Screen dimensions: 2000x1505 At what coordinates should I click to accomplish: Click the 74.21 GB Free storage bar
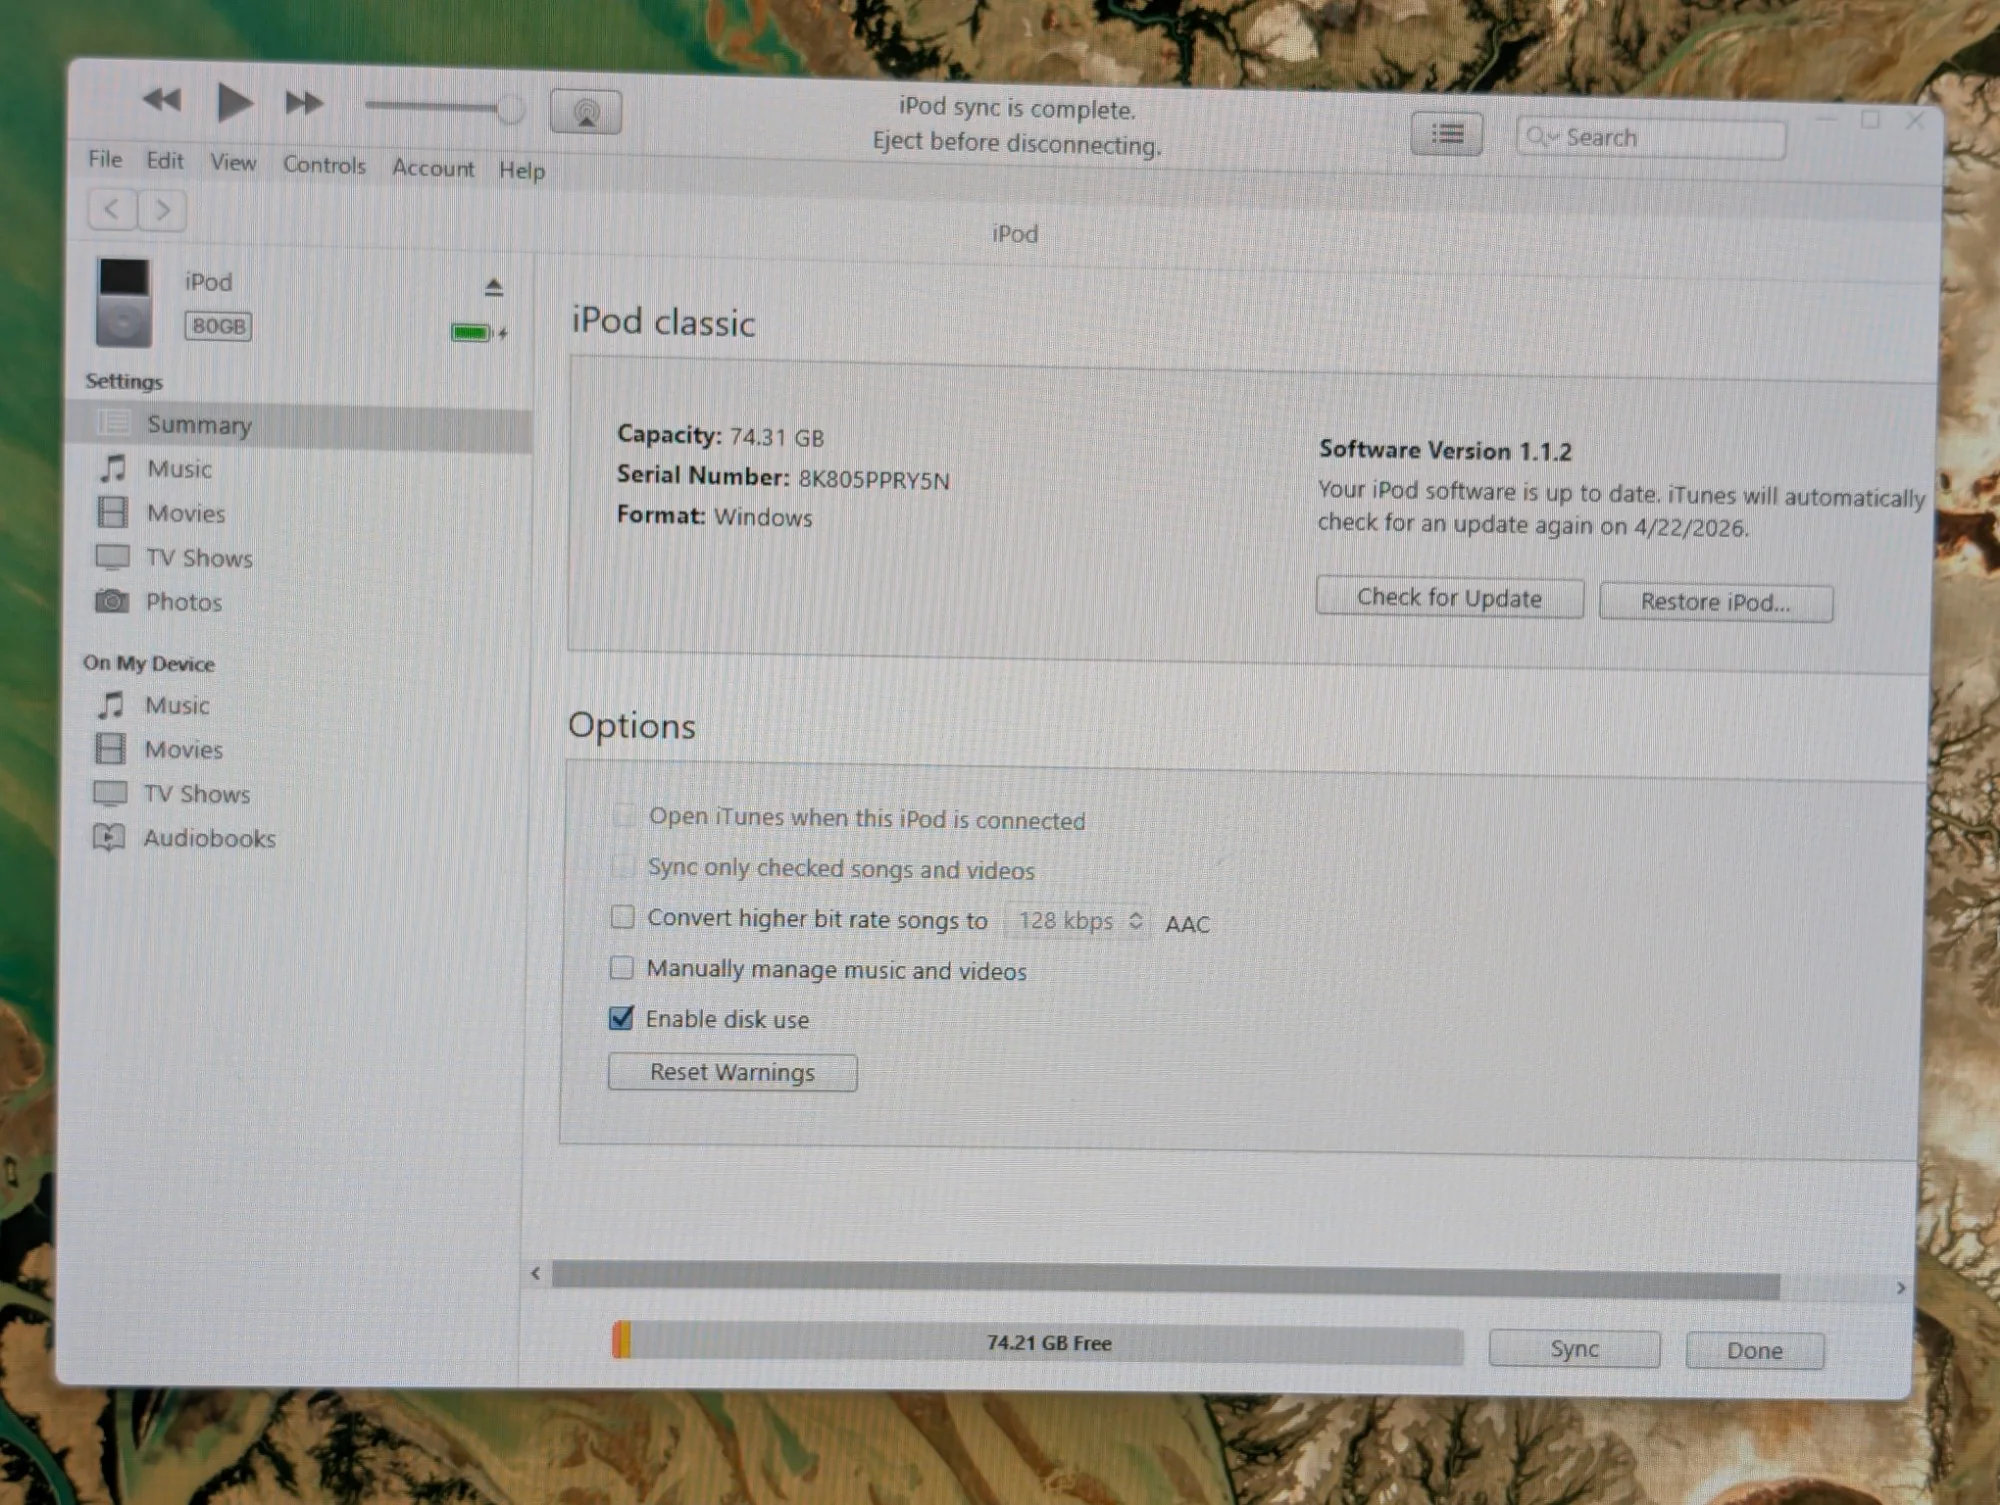click(1038, 1343)
